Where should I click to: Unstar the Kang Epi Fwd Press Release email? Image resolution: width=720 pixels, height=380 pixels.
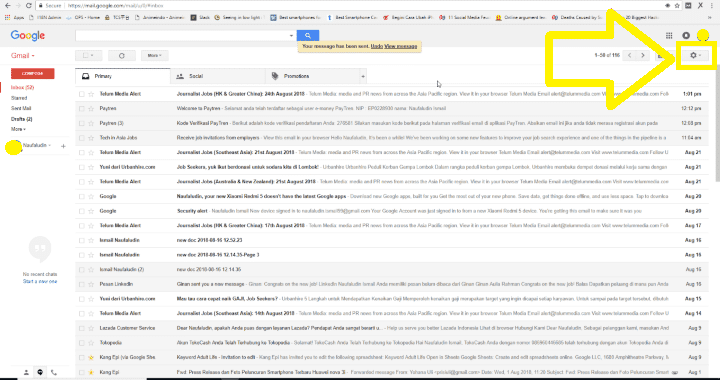91,372
